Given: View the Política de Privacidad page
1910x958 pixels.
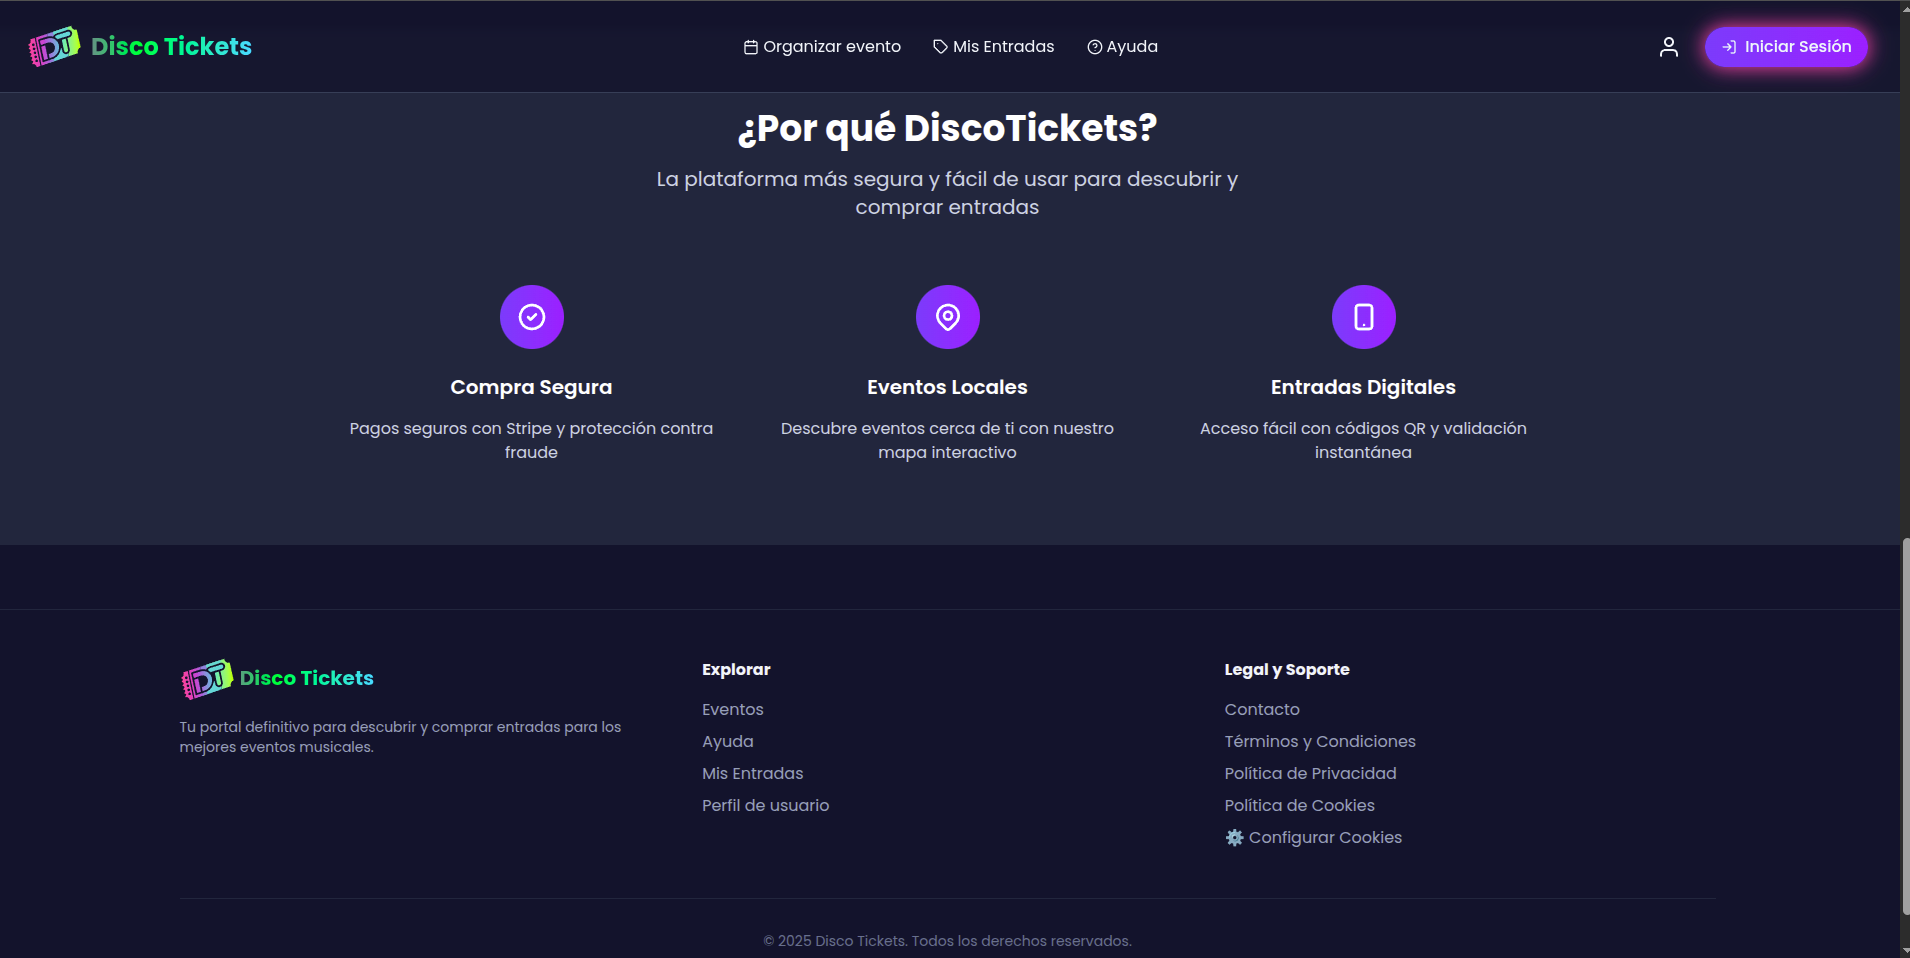Looking at the screenshot, I should (1310, 773).
